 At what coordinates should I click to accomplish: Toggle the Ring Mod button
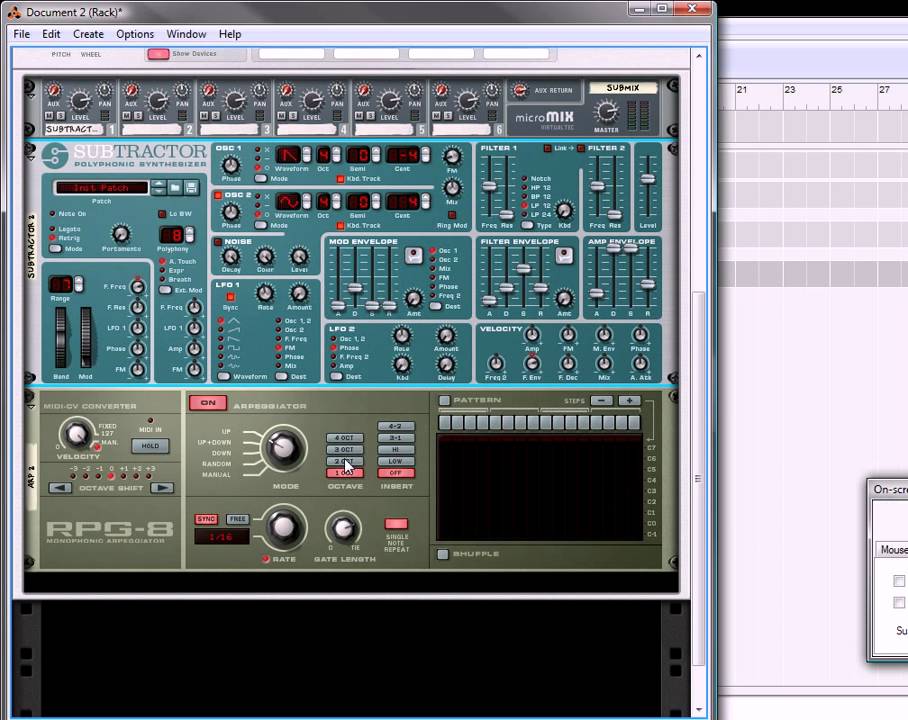452,215
